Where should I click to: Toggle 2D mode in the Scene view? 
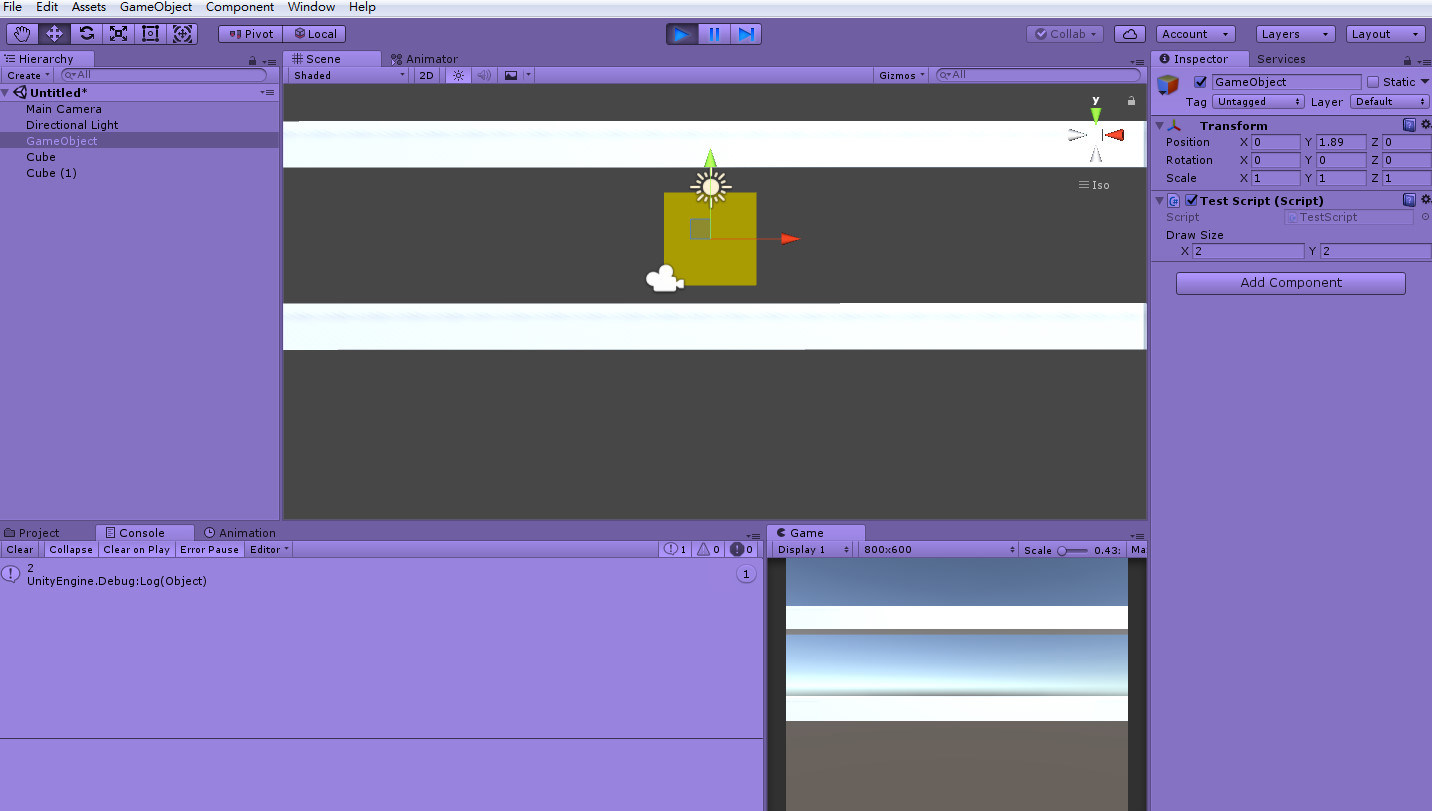coord(426,74)
